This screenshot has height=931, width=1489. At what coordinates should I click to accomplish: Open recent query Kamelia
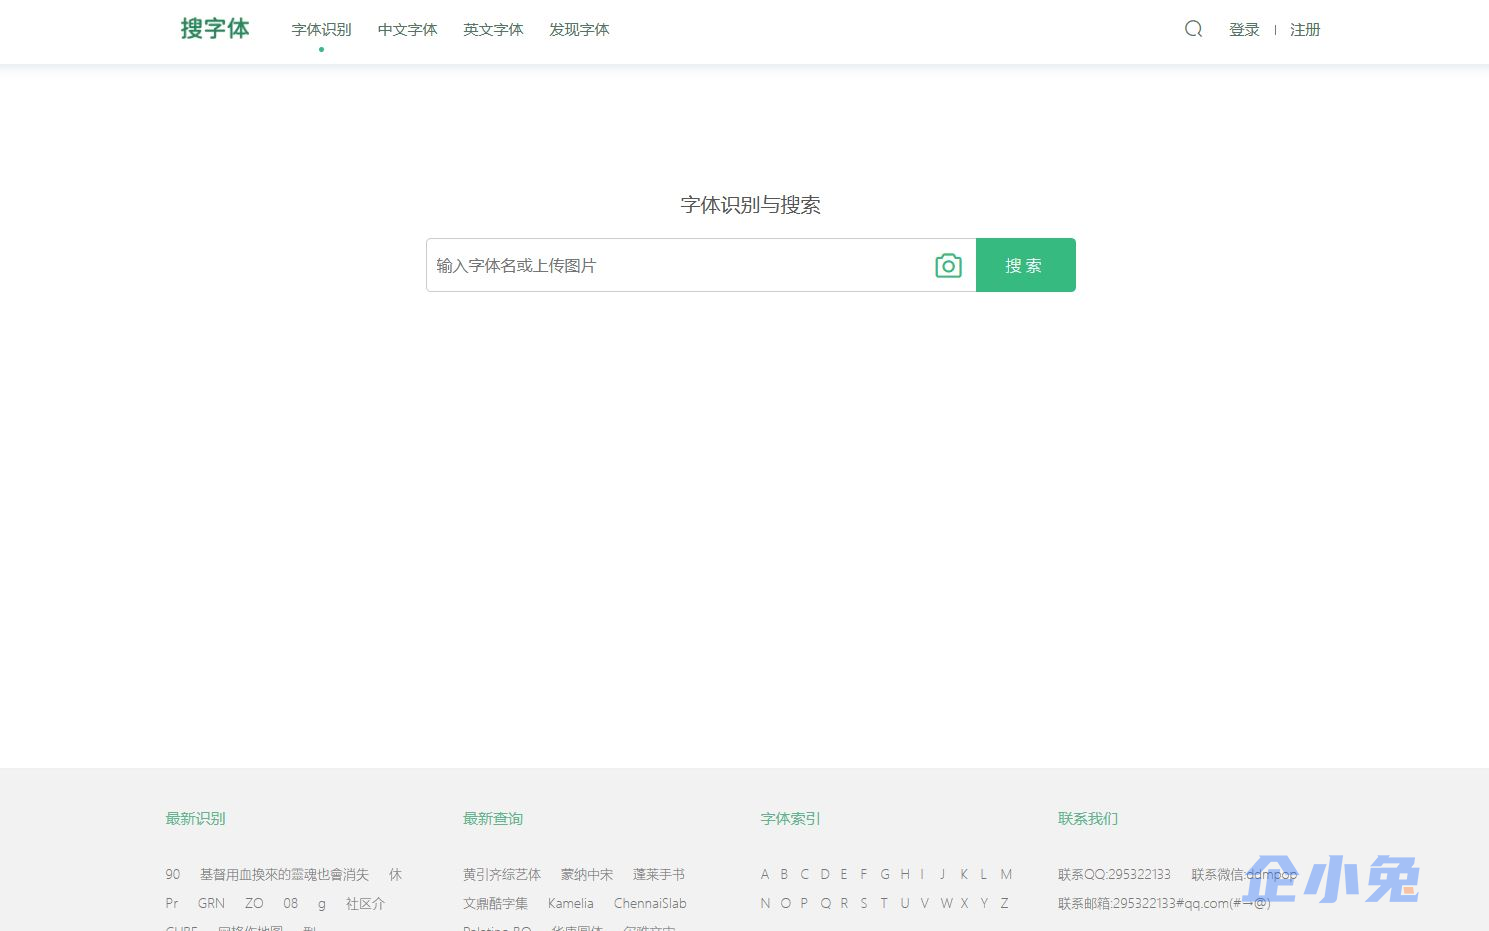click(x=571, y=904)
